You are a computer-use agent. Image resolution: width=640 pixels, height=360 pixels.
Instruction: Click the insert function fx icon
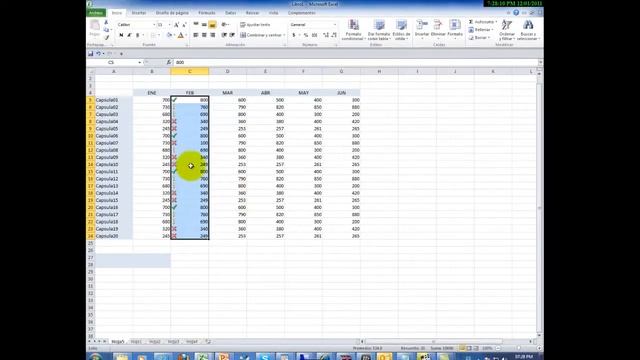click(x=169, y=62)
